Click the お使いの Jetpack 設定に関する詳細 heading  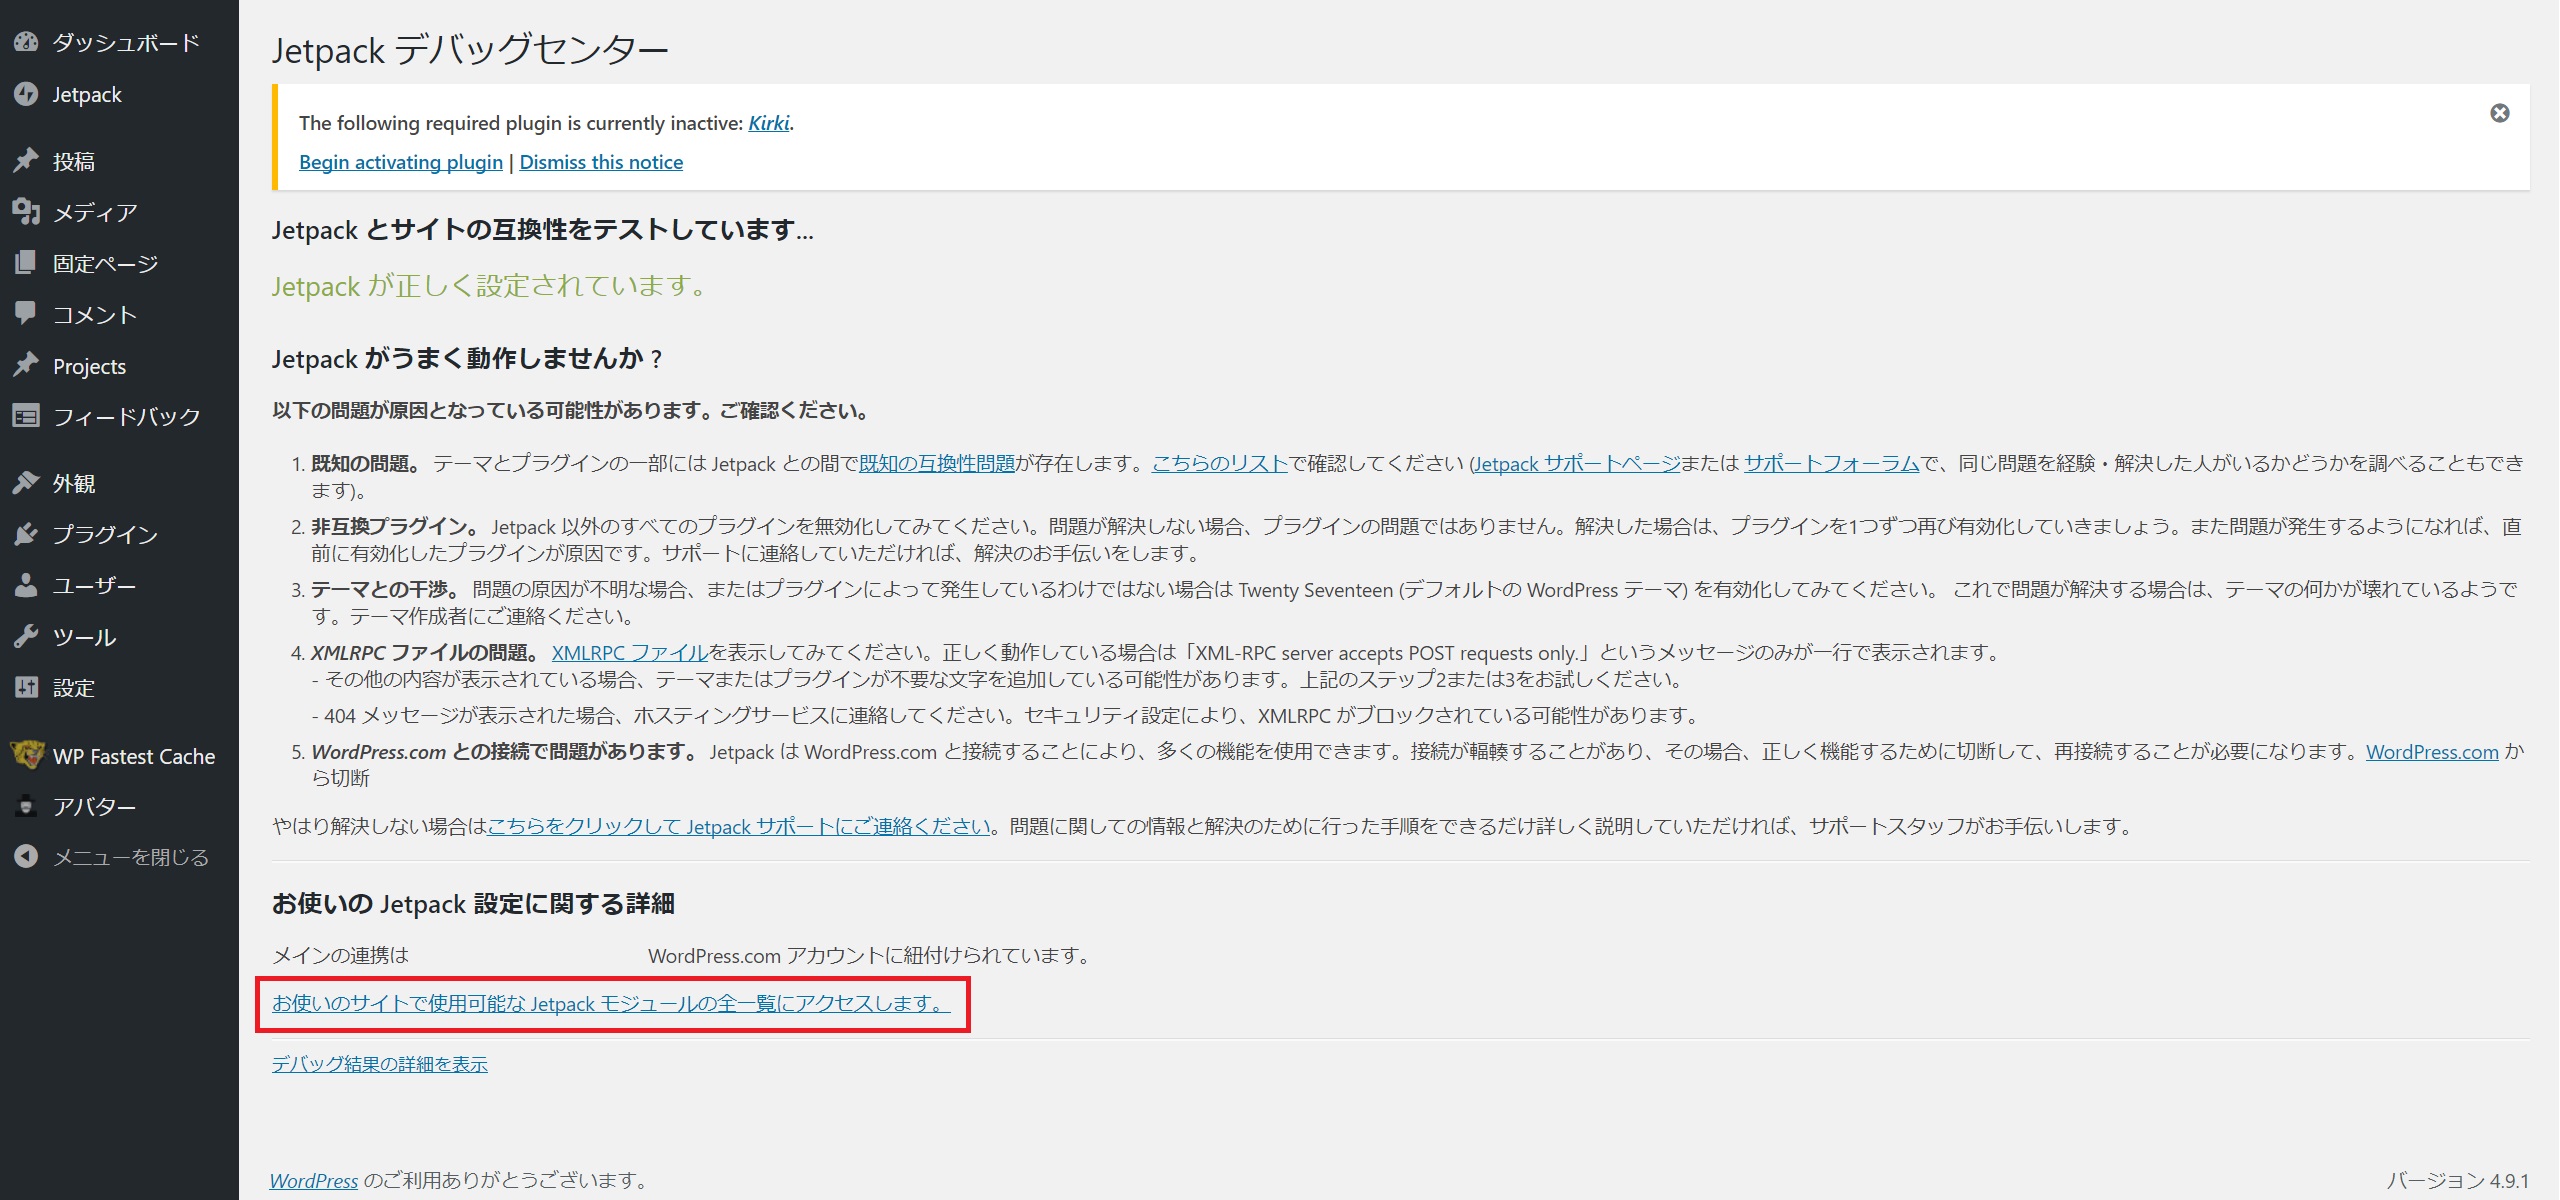point(473,904)
